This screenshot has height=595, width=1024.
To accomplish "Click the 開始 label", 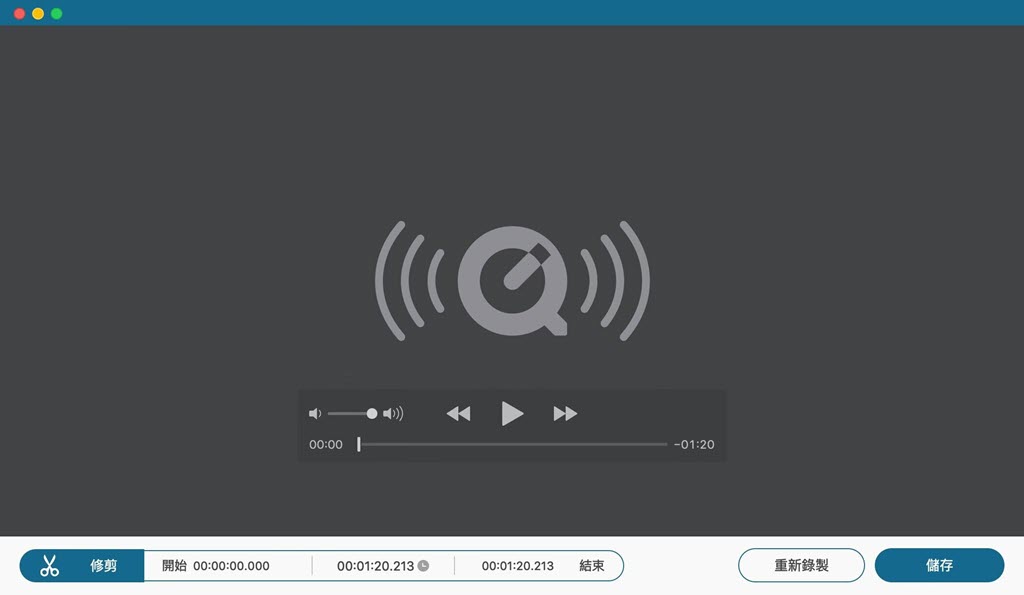I will (174, 566).
